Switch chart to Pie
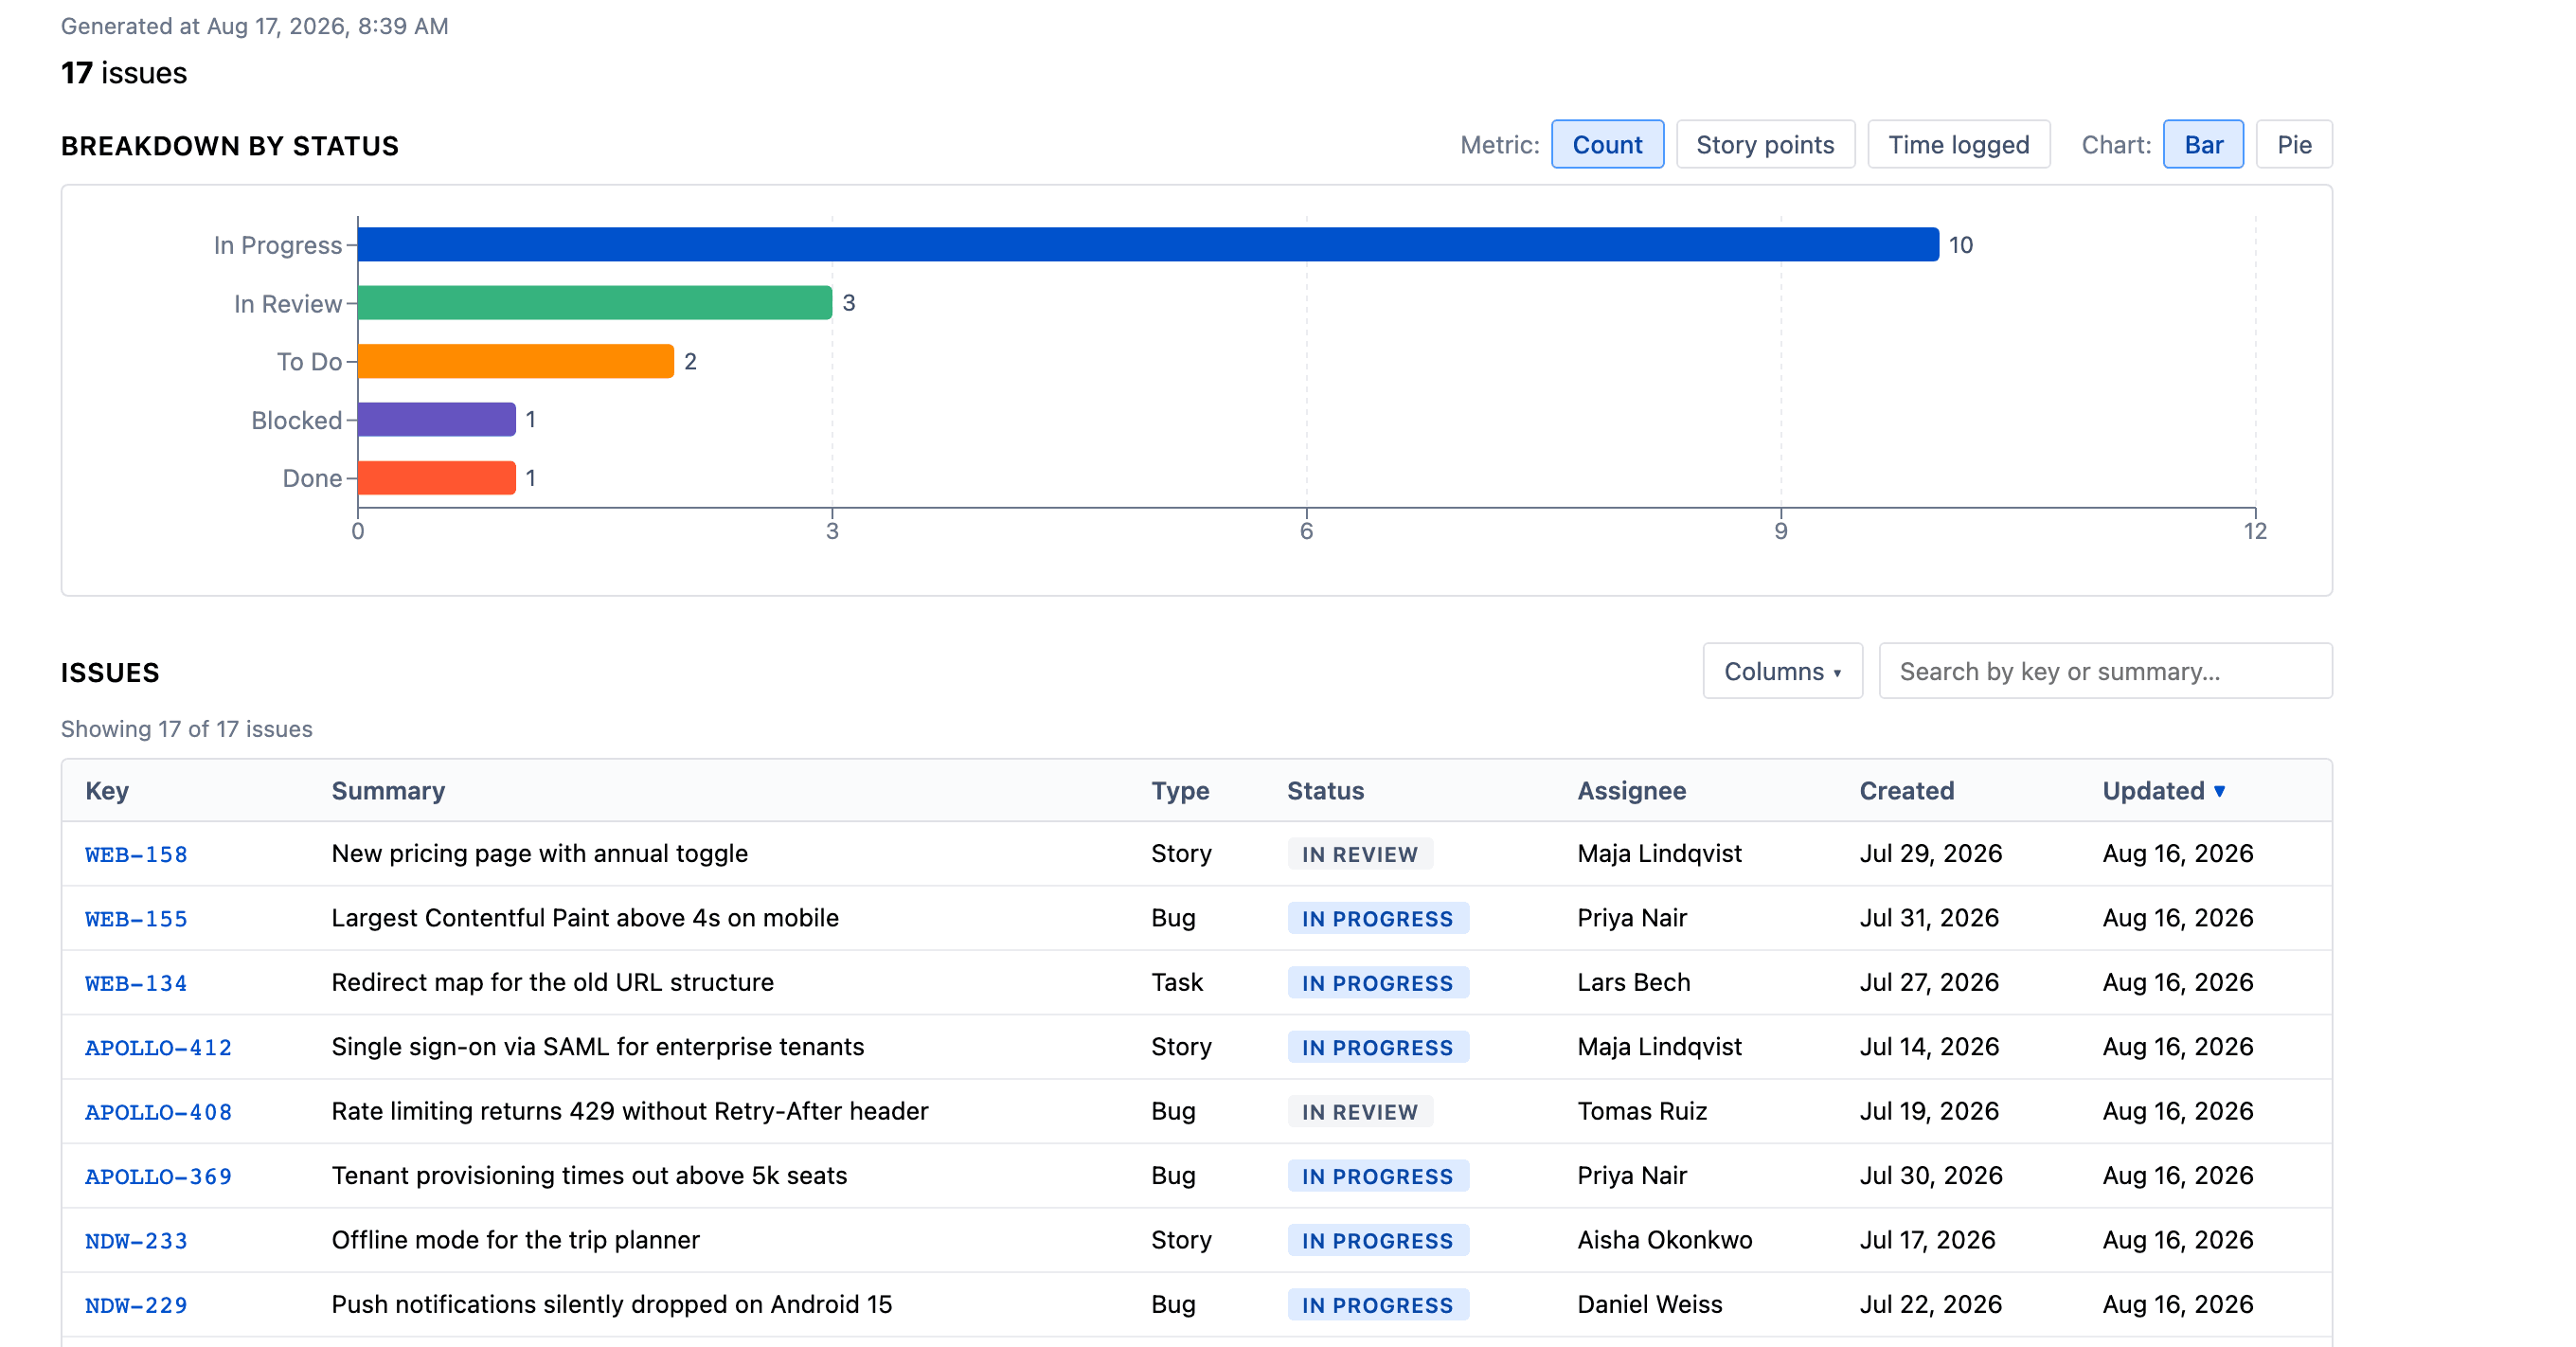The image size is (2576, 1347). (2294, 145)
